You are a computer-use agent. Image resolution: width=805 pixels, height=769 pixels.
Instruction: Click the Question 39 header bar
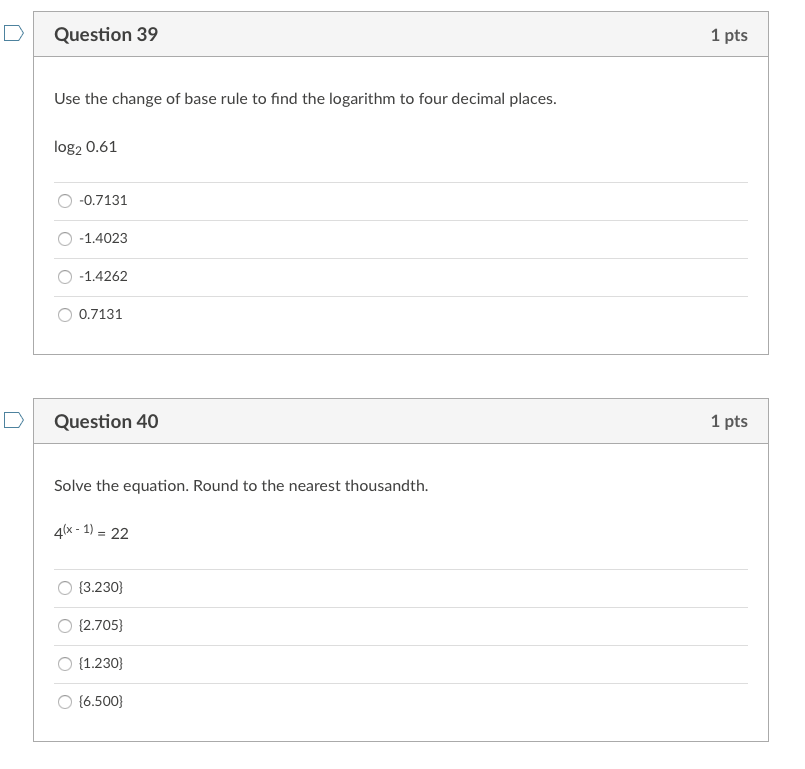click(x=400, y=33)
